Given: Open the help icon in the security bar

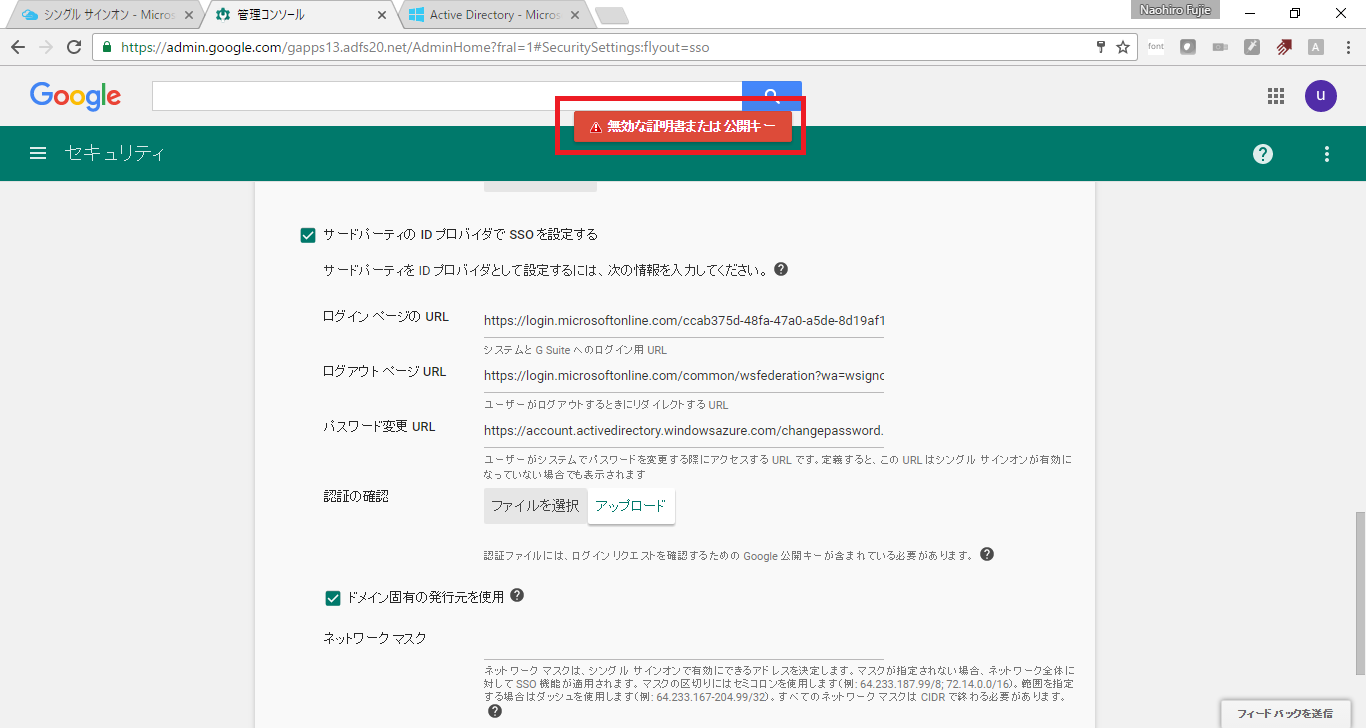Looking at the screenshot, I should pos(1262,153).
